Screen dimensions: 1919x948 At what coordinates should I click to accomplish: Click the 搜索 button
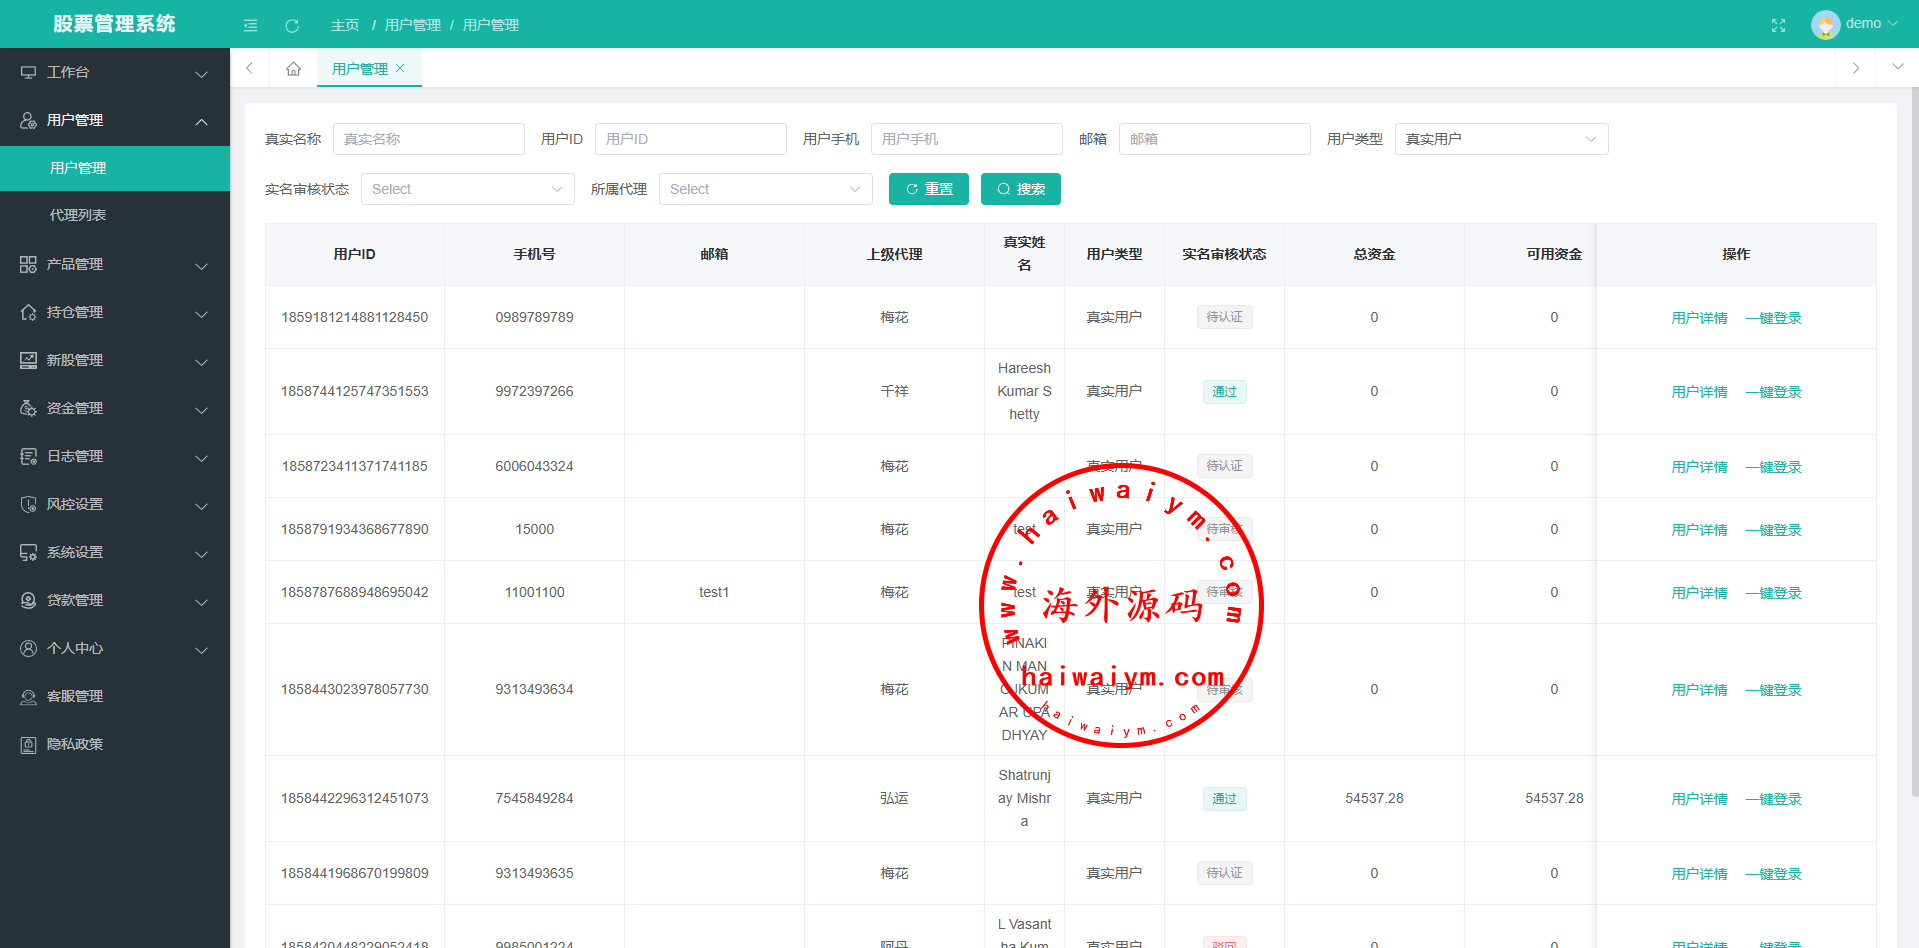pos(1020,189)
